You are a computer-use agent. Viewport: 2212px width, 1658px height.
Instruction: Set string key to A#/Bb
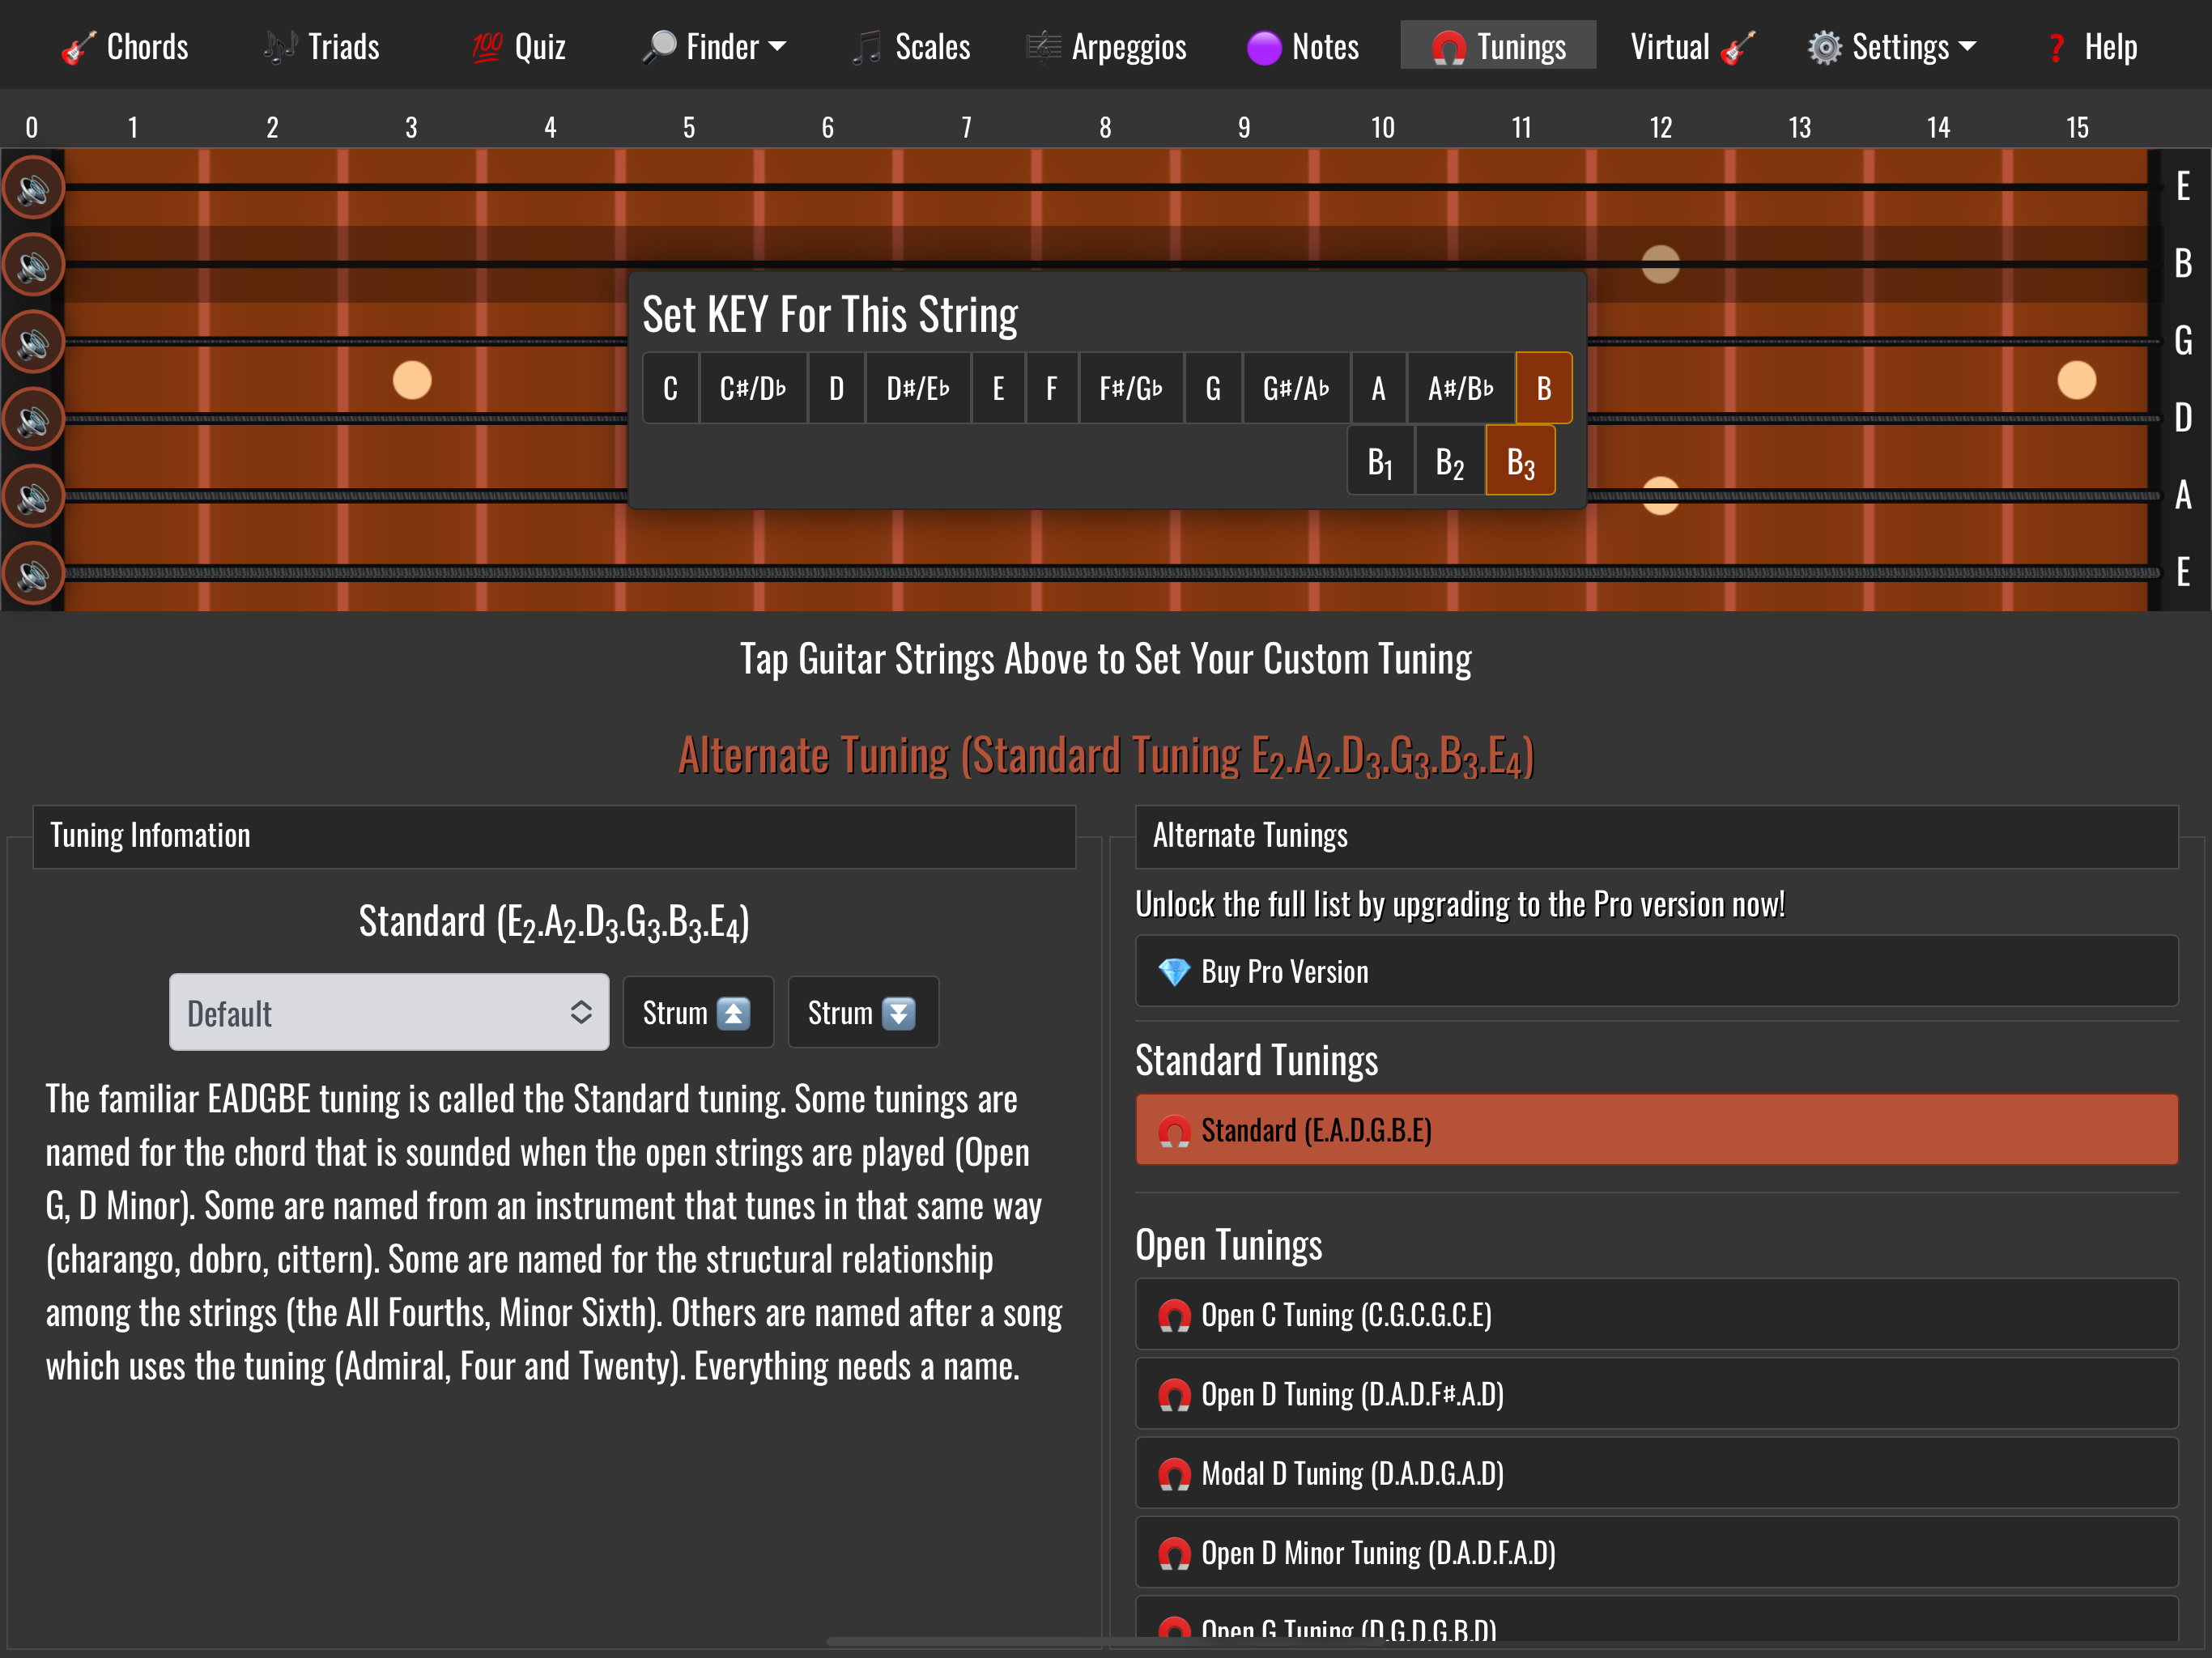(x=1461, y=388)
